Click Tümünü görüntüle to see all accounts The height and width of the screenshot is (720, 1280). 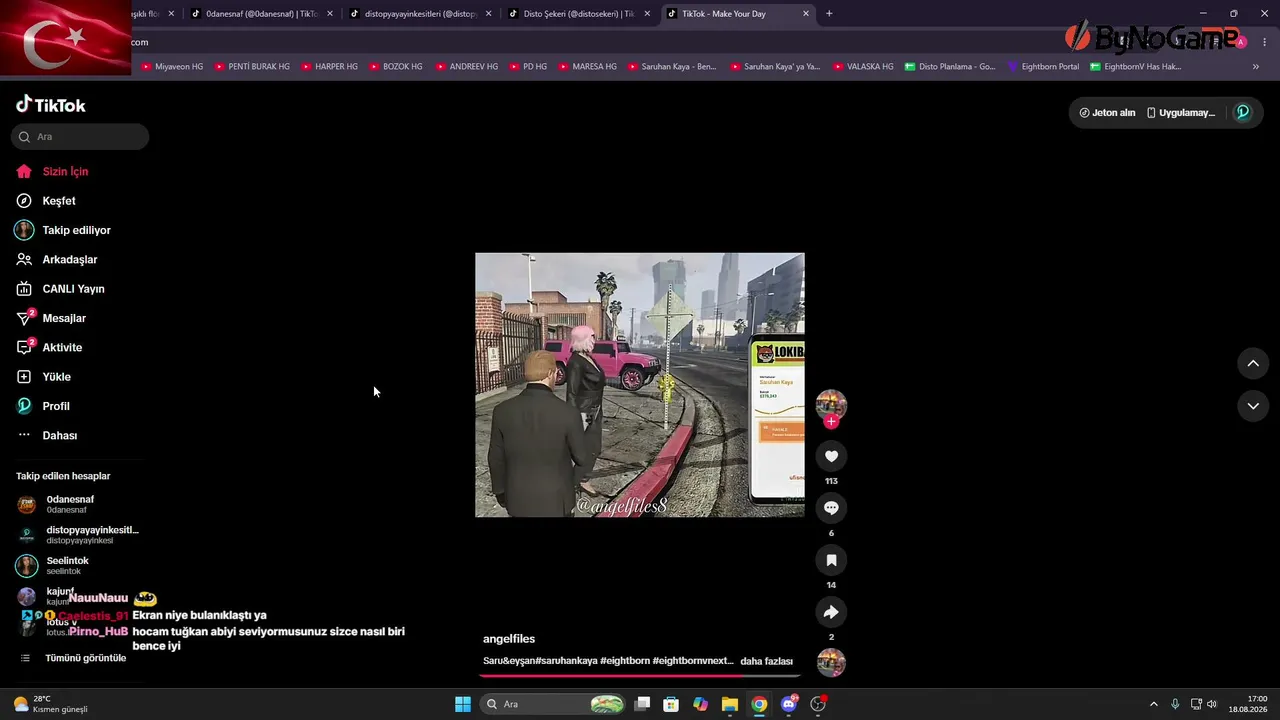85,658
